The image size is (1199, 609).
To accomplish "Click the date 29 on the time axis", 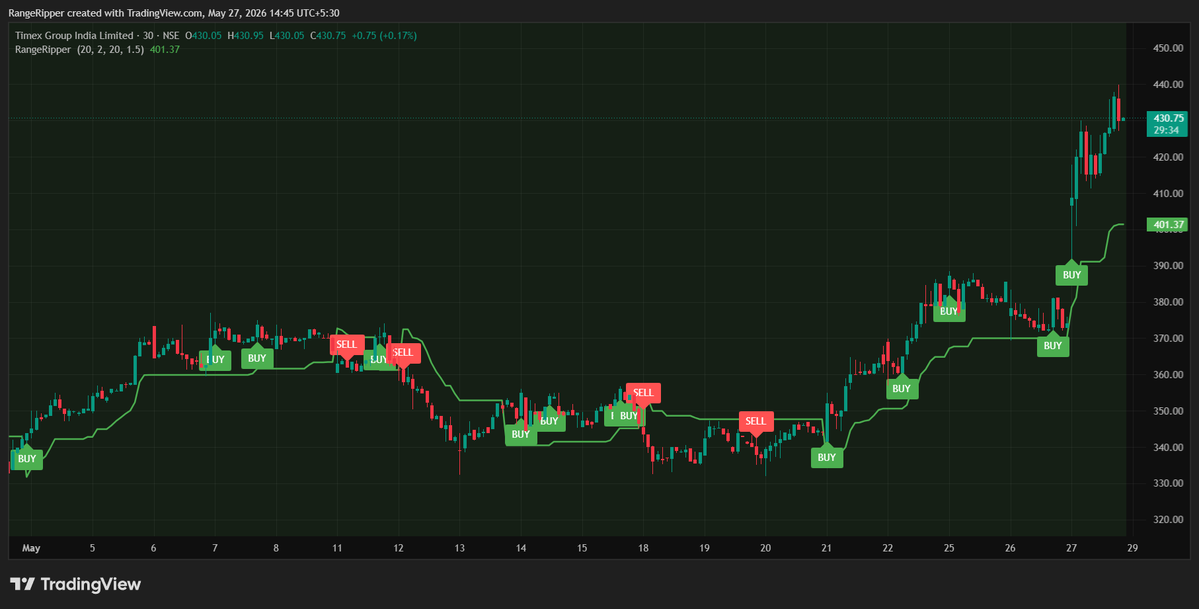I will [1132, 549].
